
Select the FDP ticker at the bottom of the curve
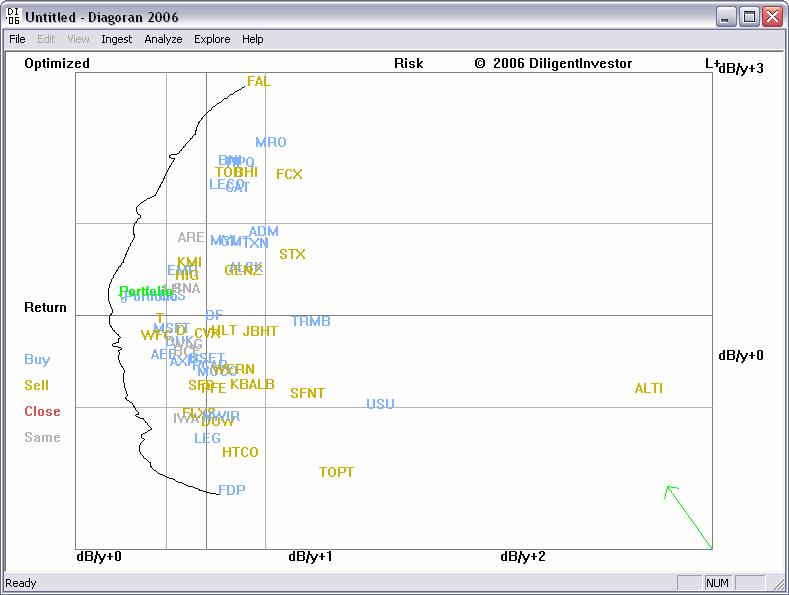[x=232, y=491]
